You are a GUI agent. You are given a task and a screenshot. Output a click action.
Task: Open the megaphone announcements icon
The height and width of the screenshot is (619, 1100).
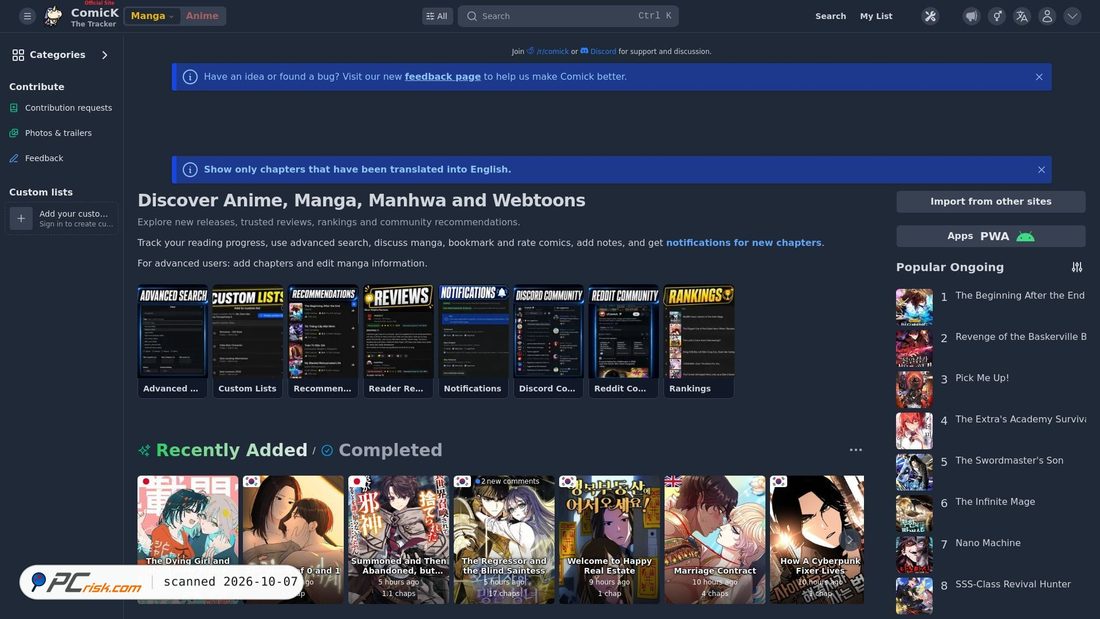(971, 16)
